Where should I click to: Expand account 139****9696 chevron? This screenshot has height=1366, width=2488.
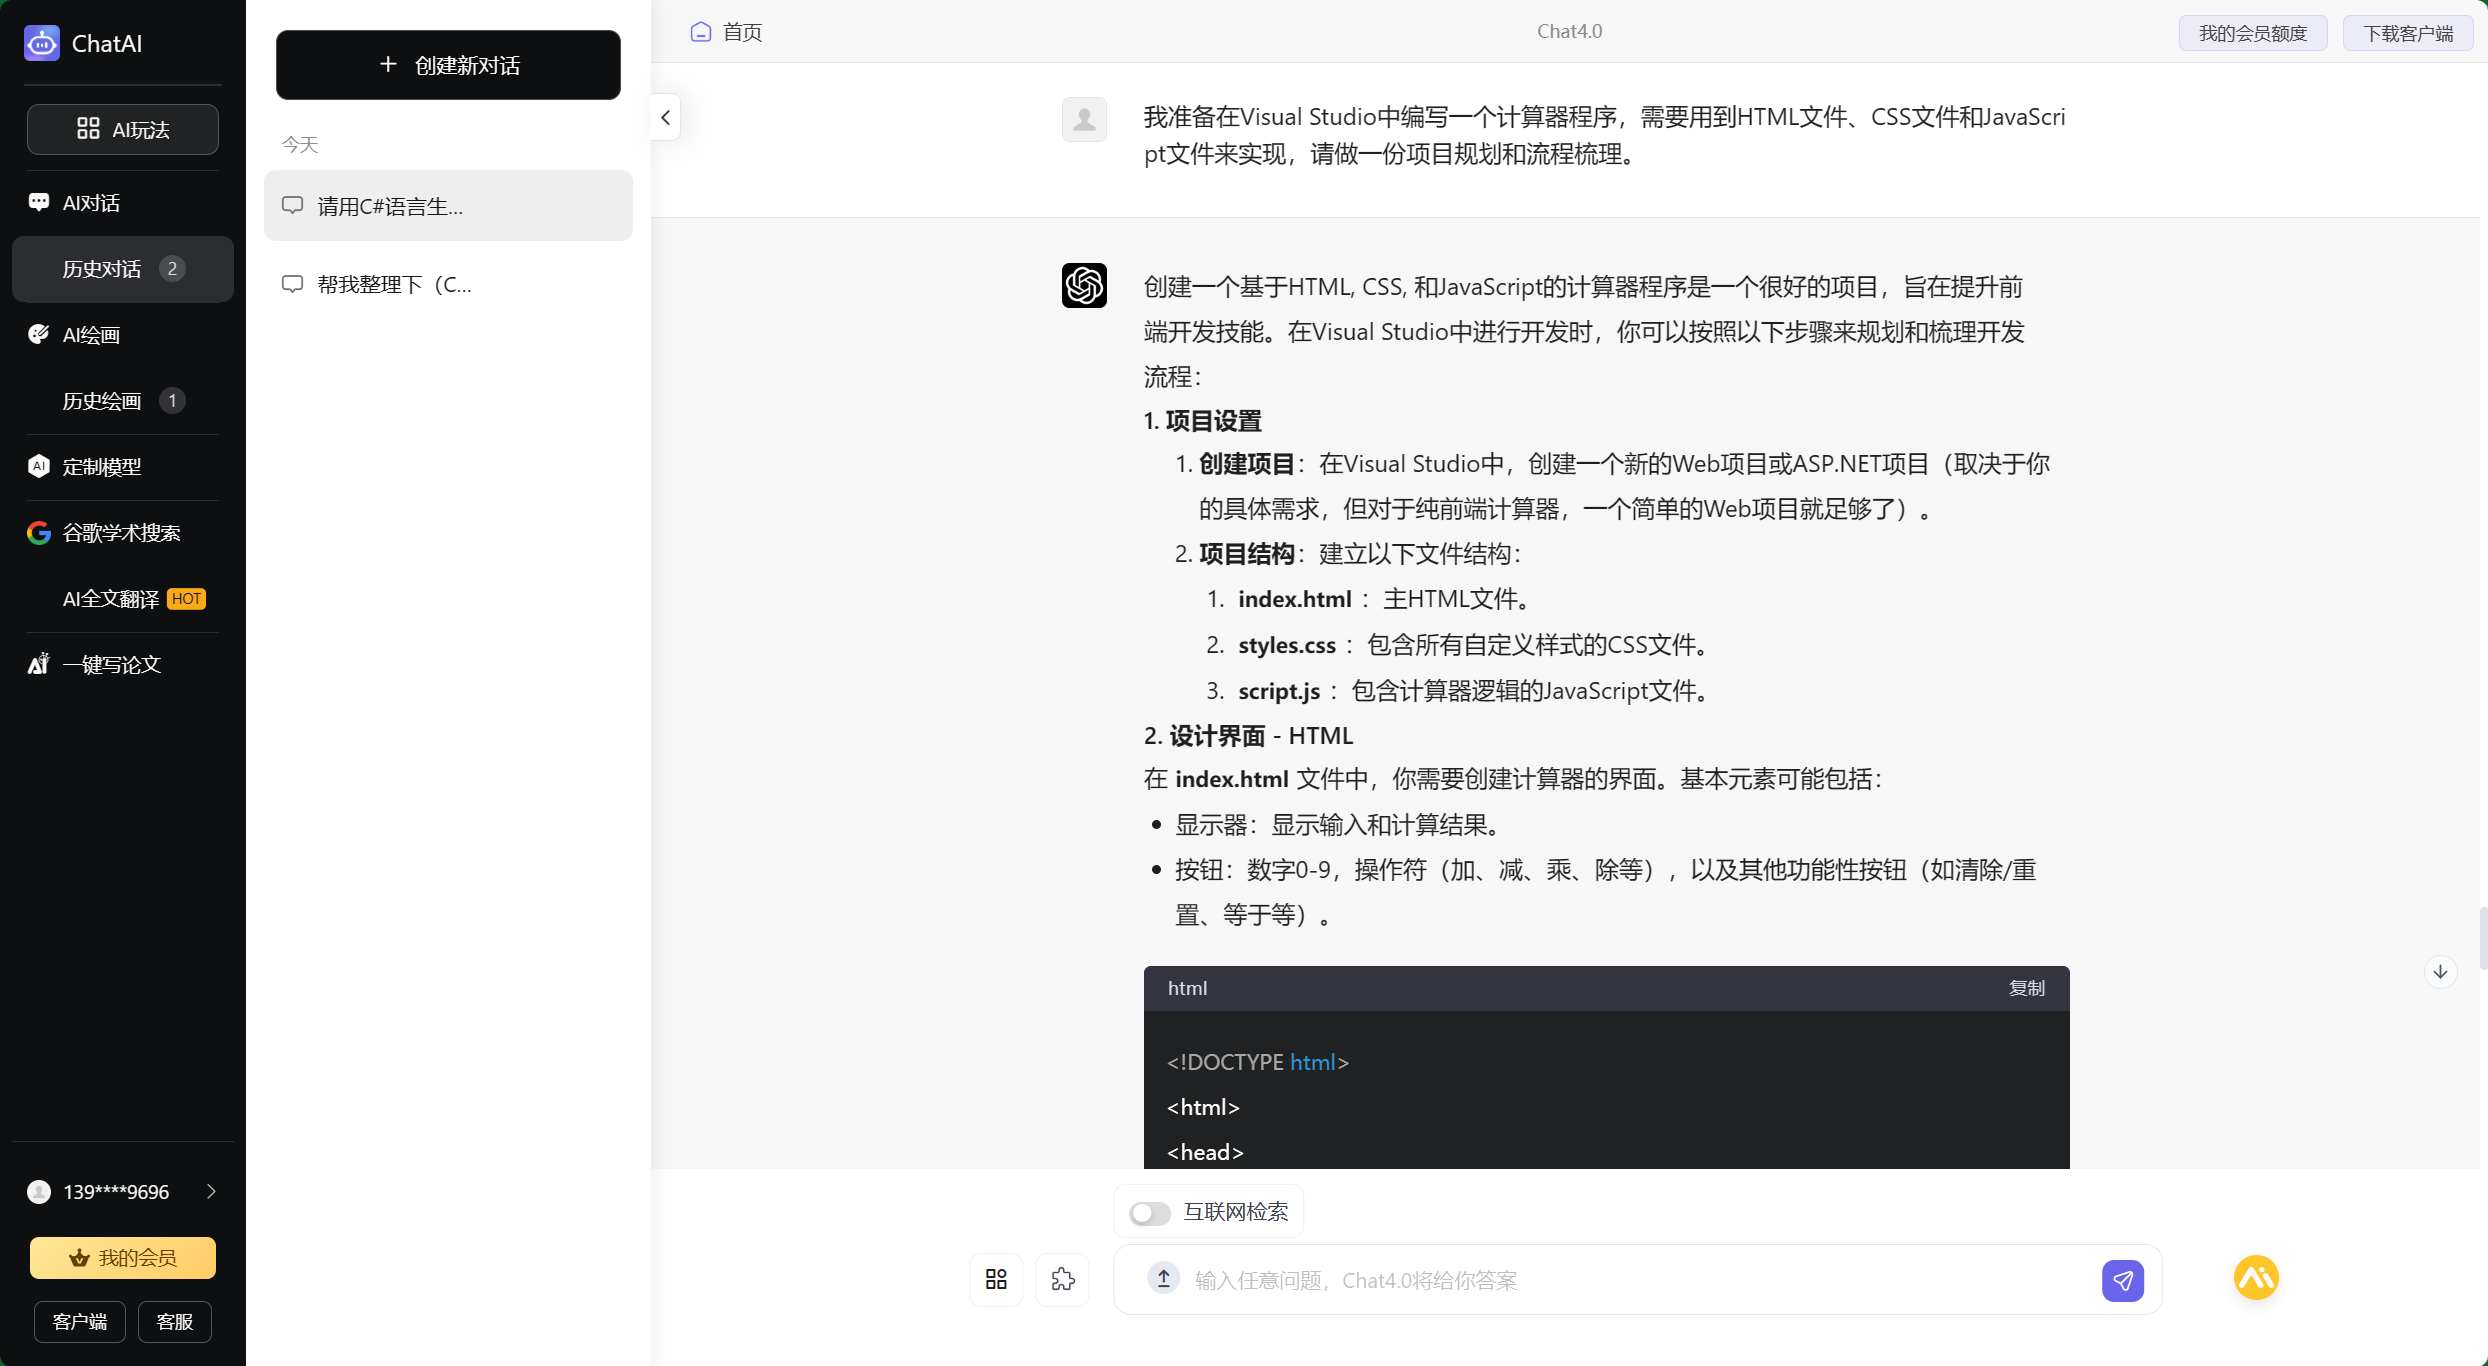click(x=211, y=1191)
